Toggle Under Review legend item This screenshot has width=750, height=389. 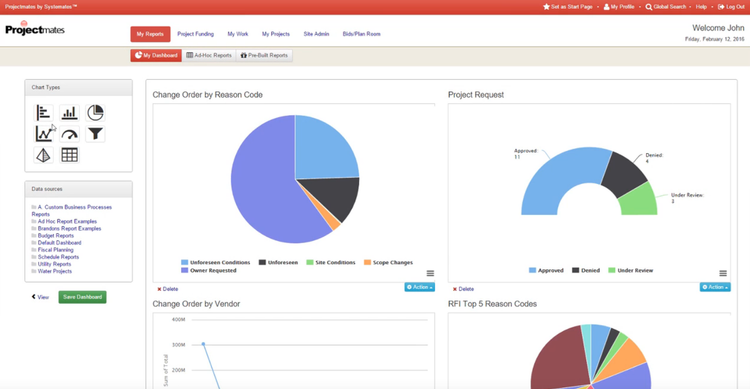pos(630,270)
